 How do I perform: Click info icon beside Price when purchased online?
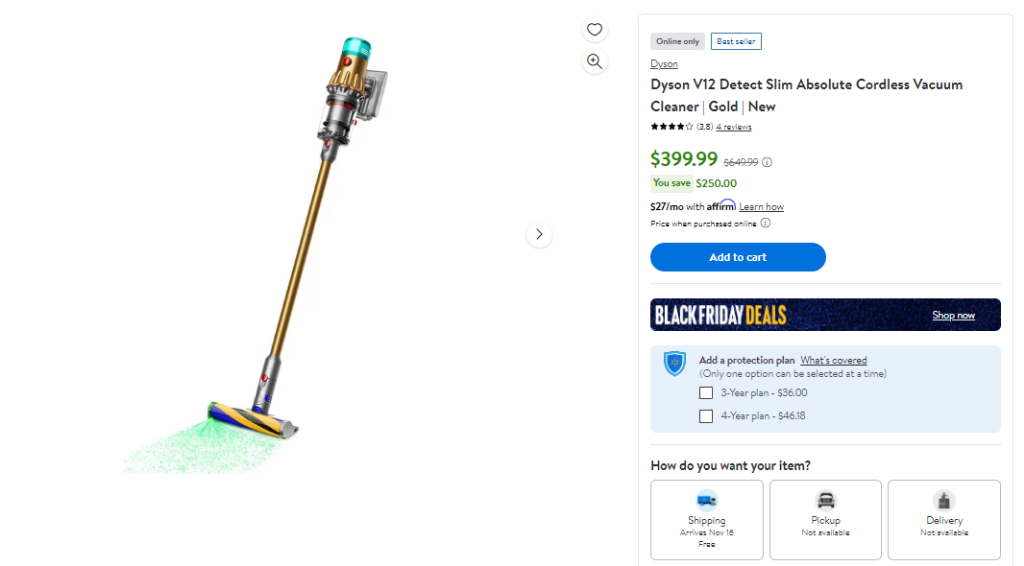765,223
